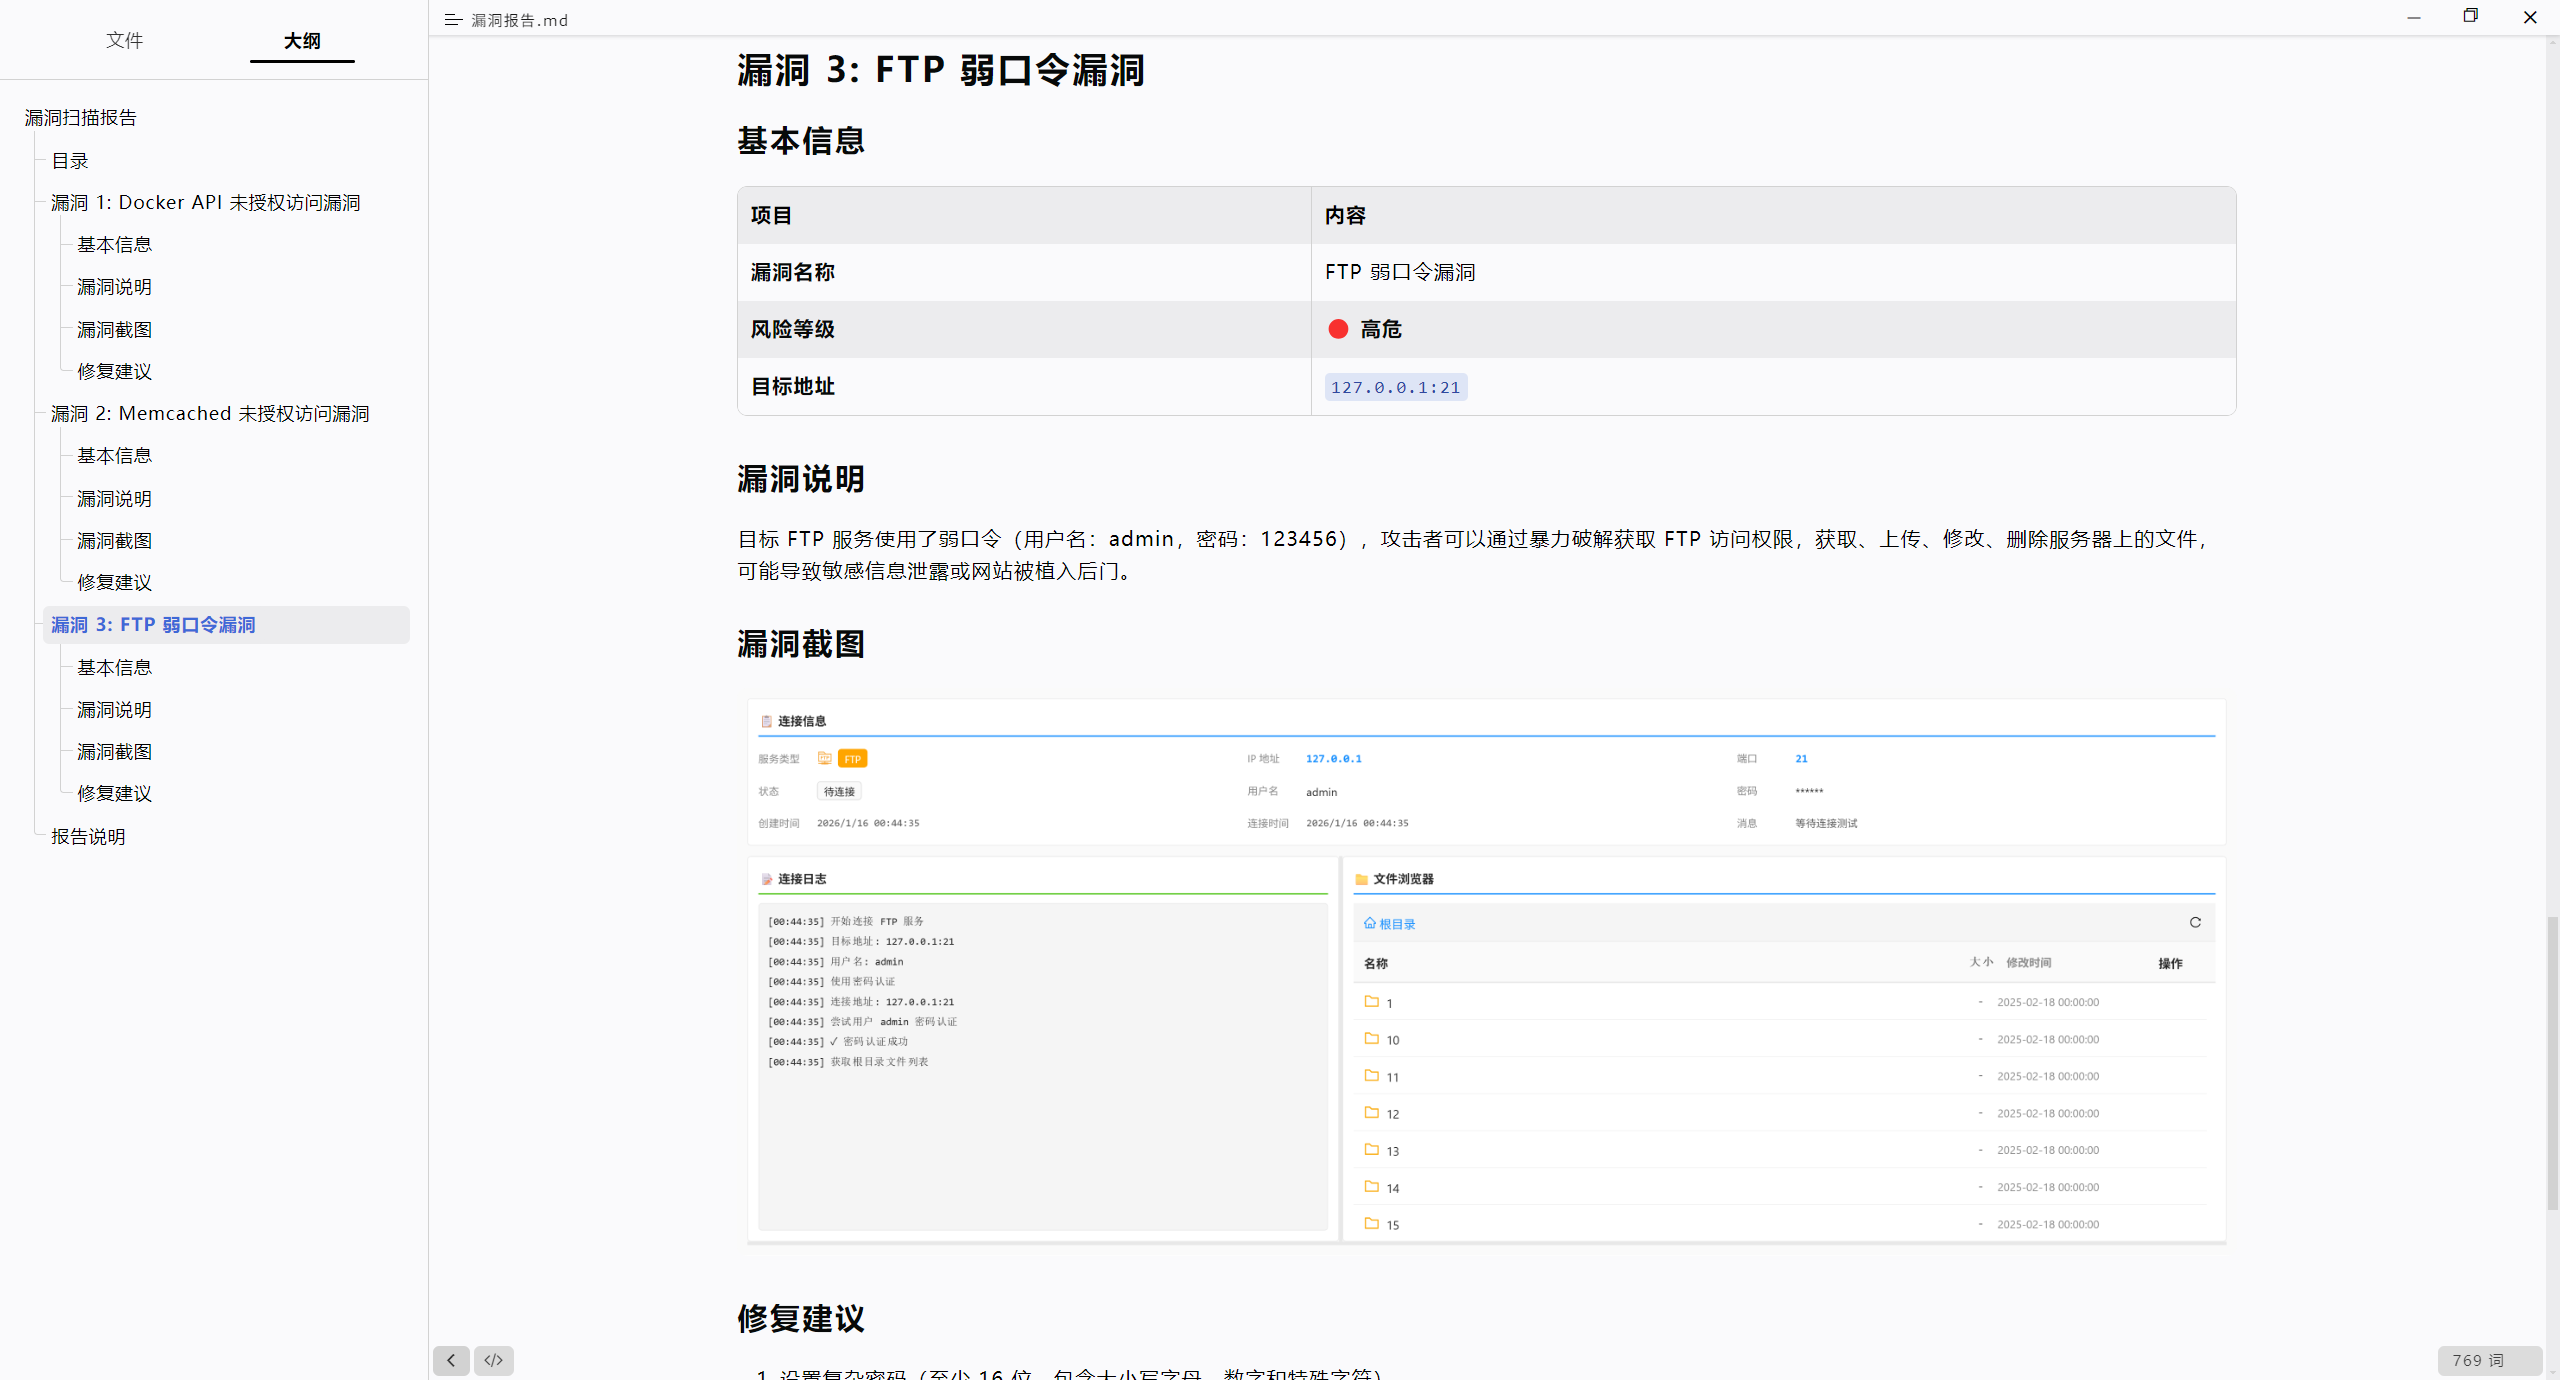Select the highlighted 漏洞 3: FTP 弱口令漏洞 outline item
Viewport: 2560px width, 1380px height.
pos(153,625)
